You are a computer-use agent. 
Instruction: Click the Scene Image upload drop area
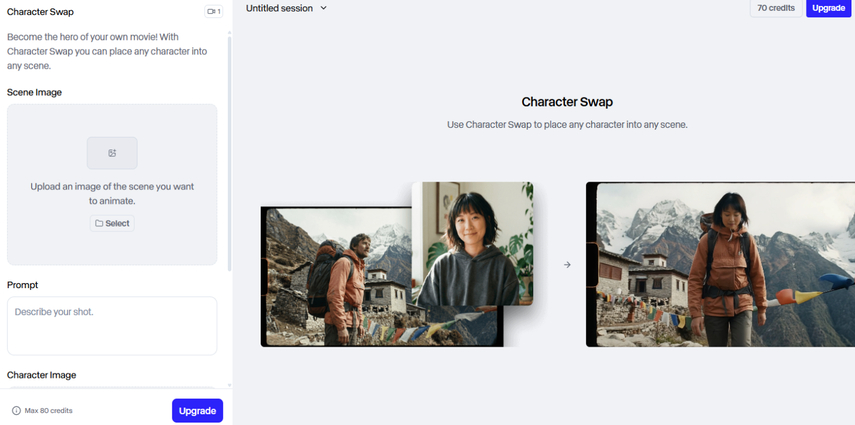click(x=112, y=185)
